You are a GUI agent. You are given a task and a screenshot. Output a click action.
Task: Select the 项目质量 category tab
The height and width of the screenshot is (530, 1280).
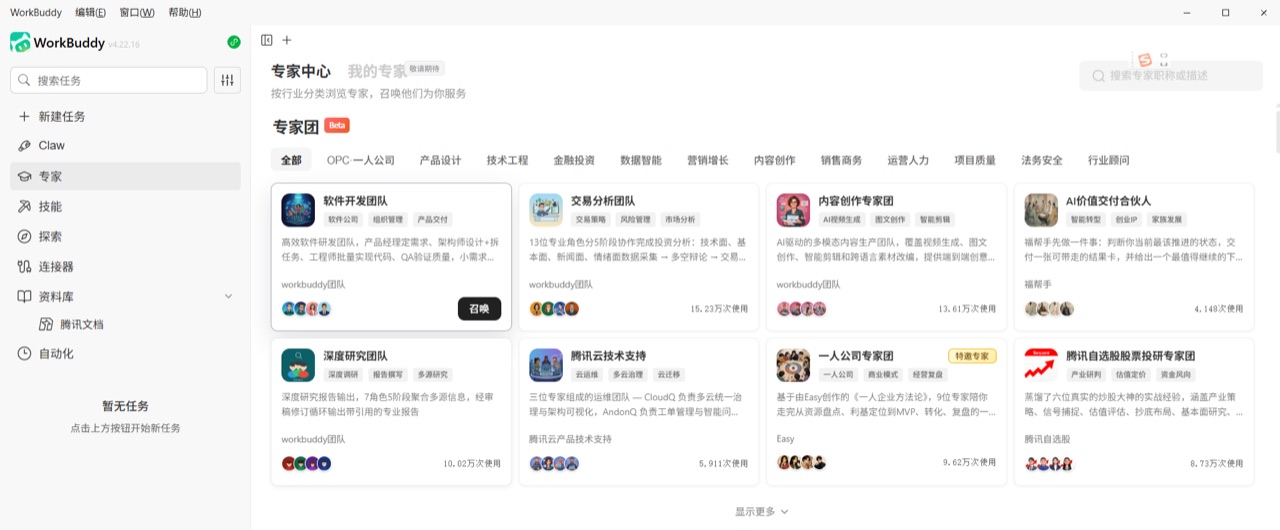(975, 160)
